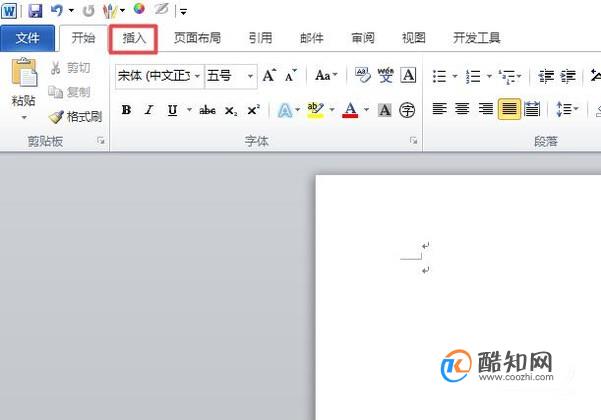Open the 剪贴板 dialog launcher

101,141
